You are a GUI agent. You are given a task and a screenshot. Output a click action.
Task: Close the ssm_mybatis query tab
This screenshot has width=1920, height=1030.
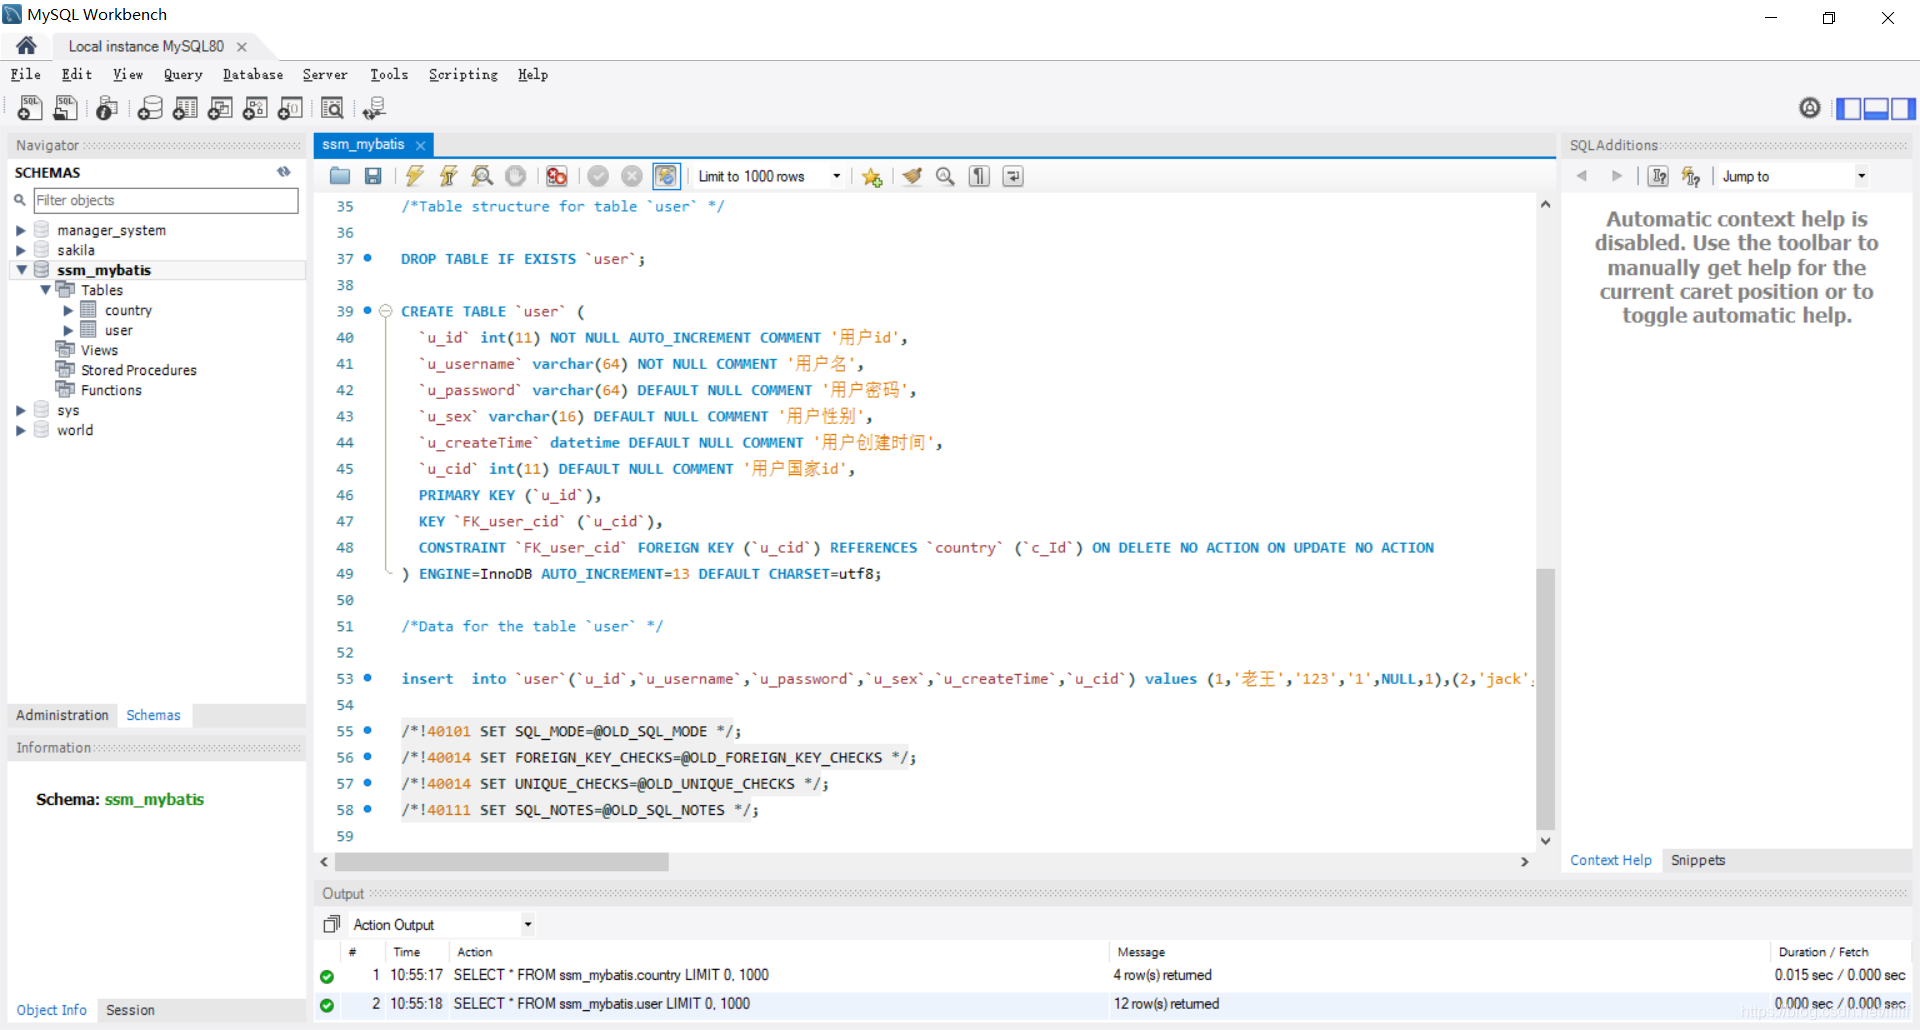coord(421,145)
